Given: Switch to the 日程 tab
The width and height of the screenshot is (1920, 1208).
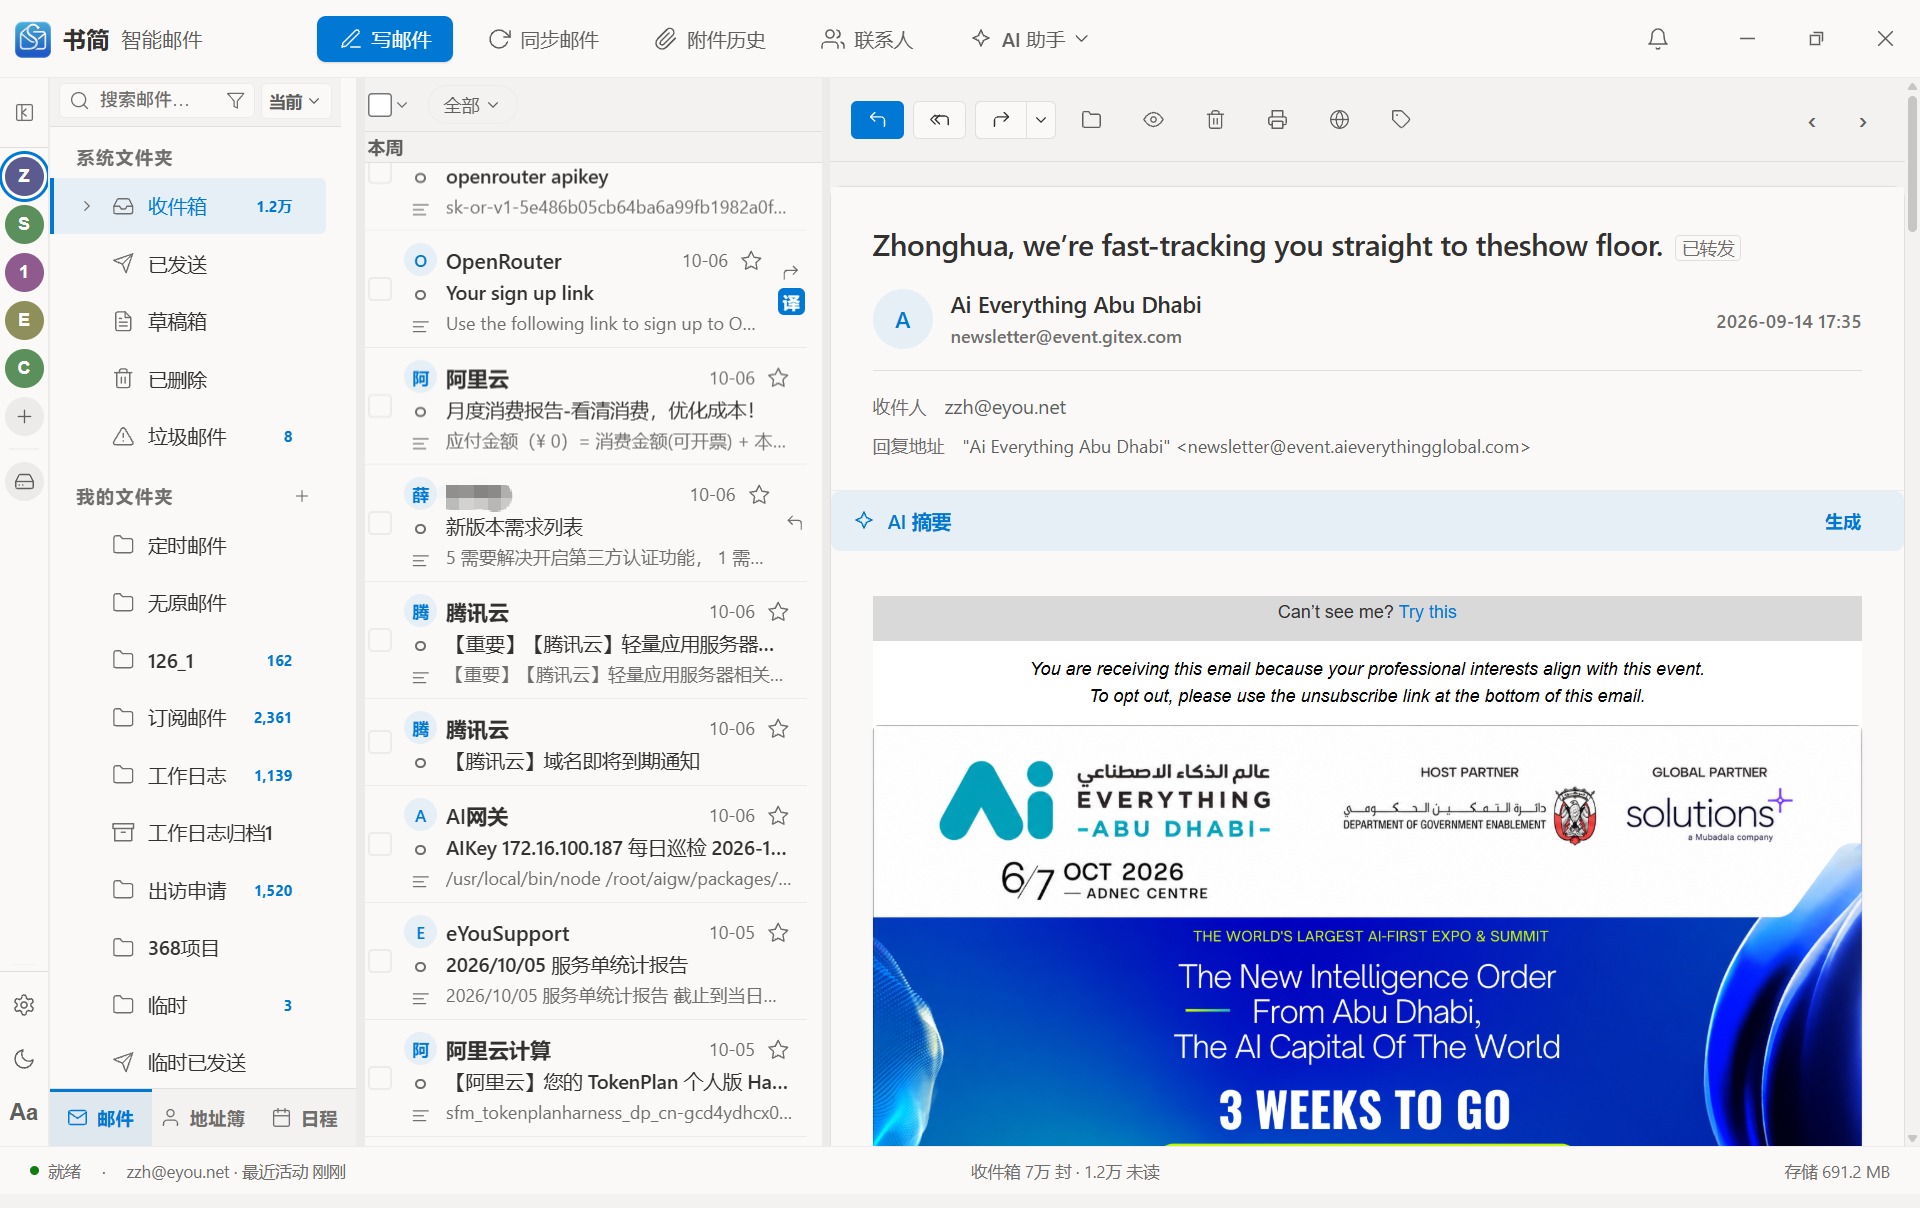Looking at the screenshot, I should click(305, 1118).
